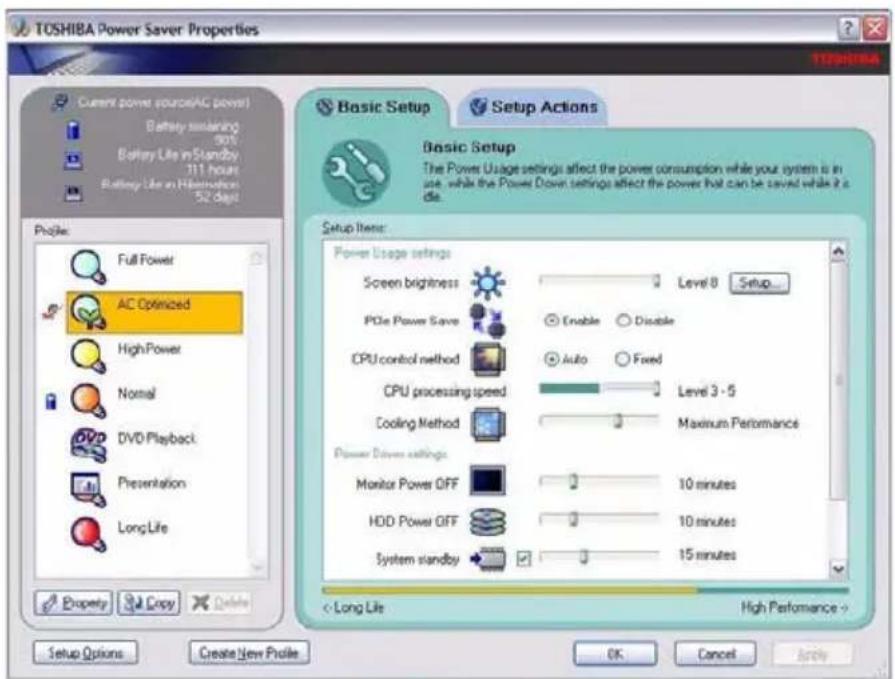Click the CPU control method chip icon
The height and width of the screenshot is (679, 895).
[x=487, y=359]
